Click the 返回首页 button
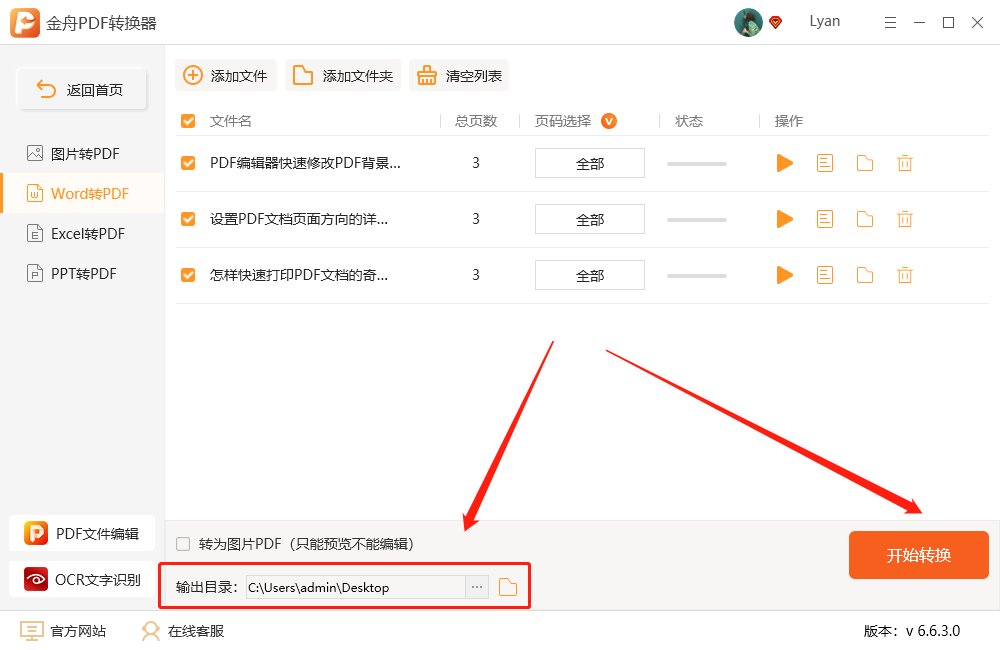The height and width of the screenshot is (650, 1000). coord(81,88)
